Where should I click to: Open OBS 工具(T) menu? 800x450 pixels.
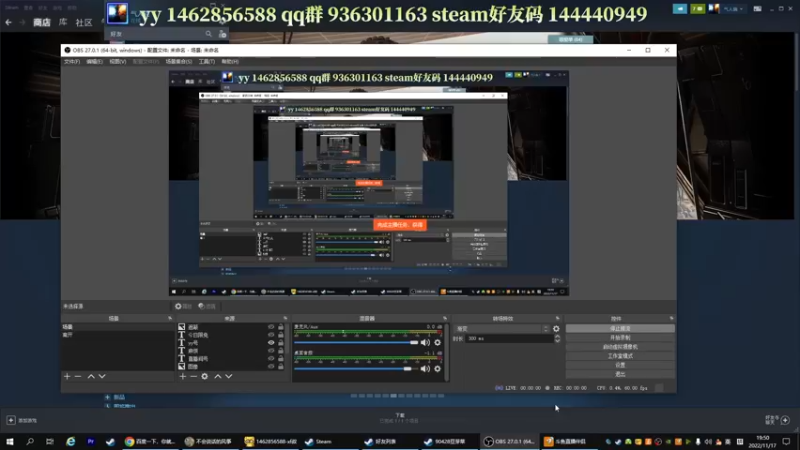207,62
